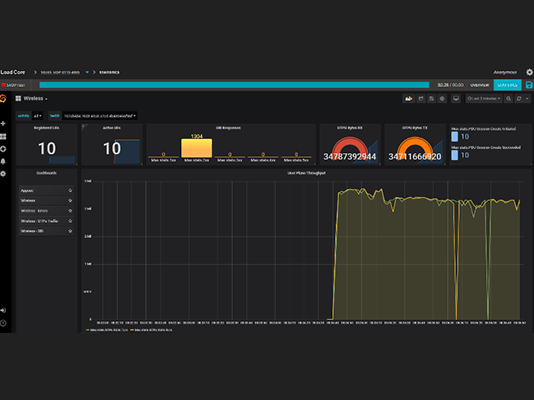Image resolution: width=534 pixels, height=400 pixels.
Task: Open the Help icon at sidebar bottom
Action: point(3,323)
